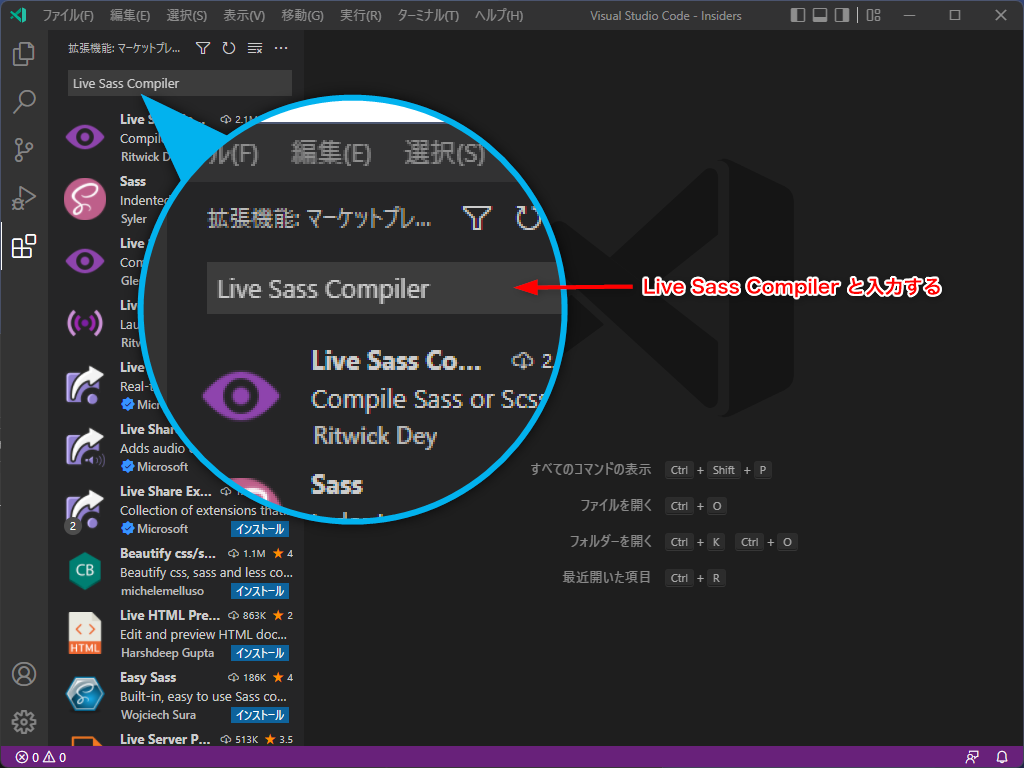Install Live HTML Previewer extension
1024x768 pixels.
260,653
